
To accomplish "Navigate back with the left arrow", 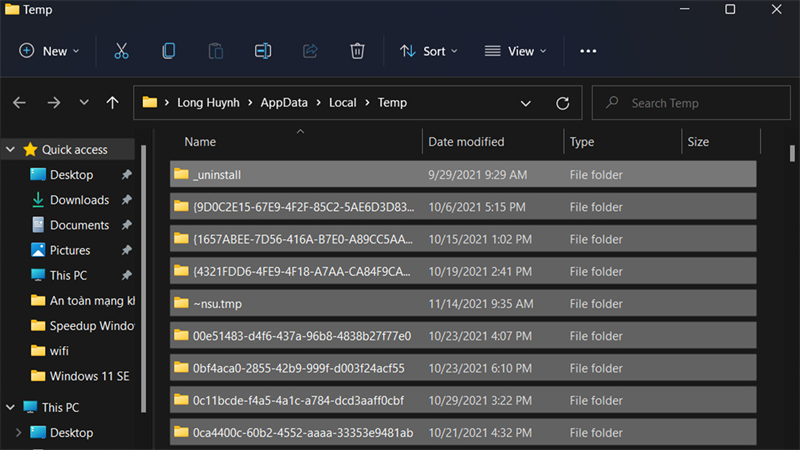I will click(x=20, y=103).
